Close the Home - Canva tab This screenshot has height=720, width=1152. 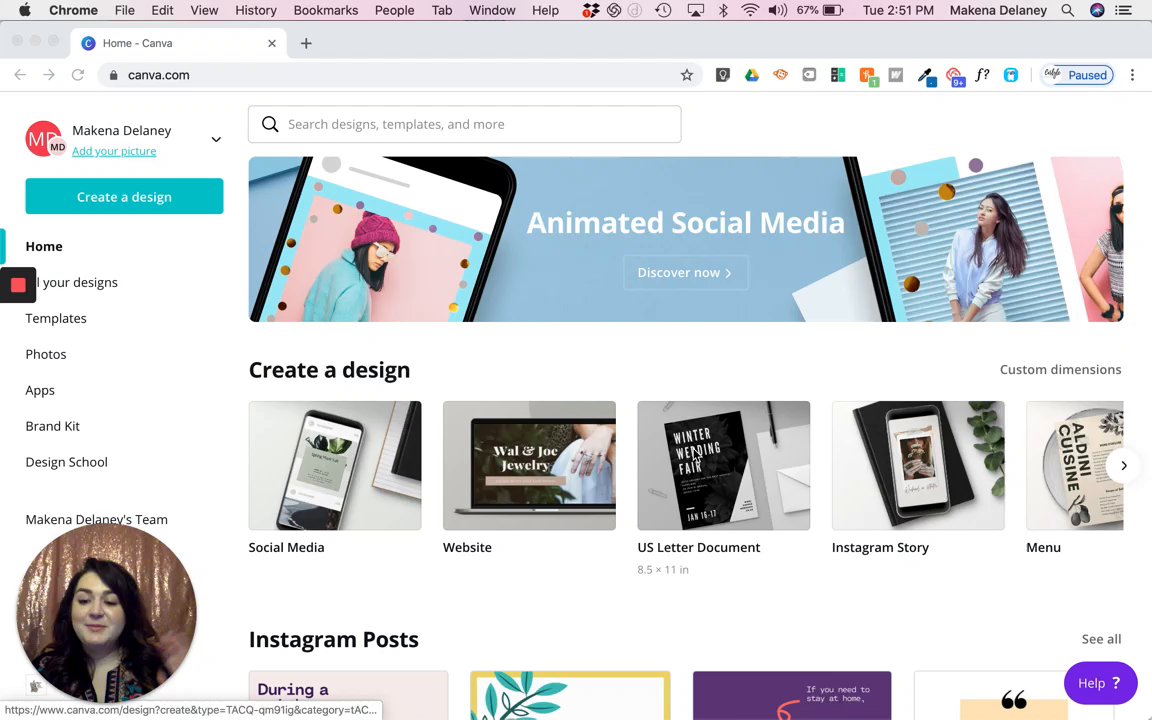(272, 43)
